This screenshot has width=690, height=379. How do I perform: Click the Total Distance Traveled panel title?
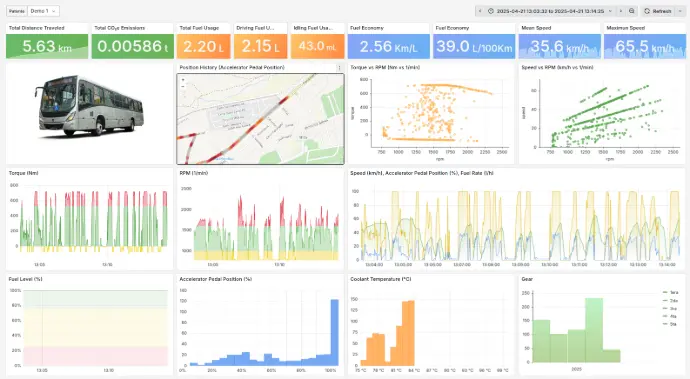pos(37,28)
